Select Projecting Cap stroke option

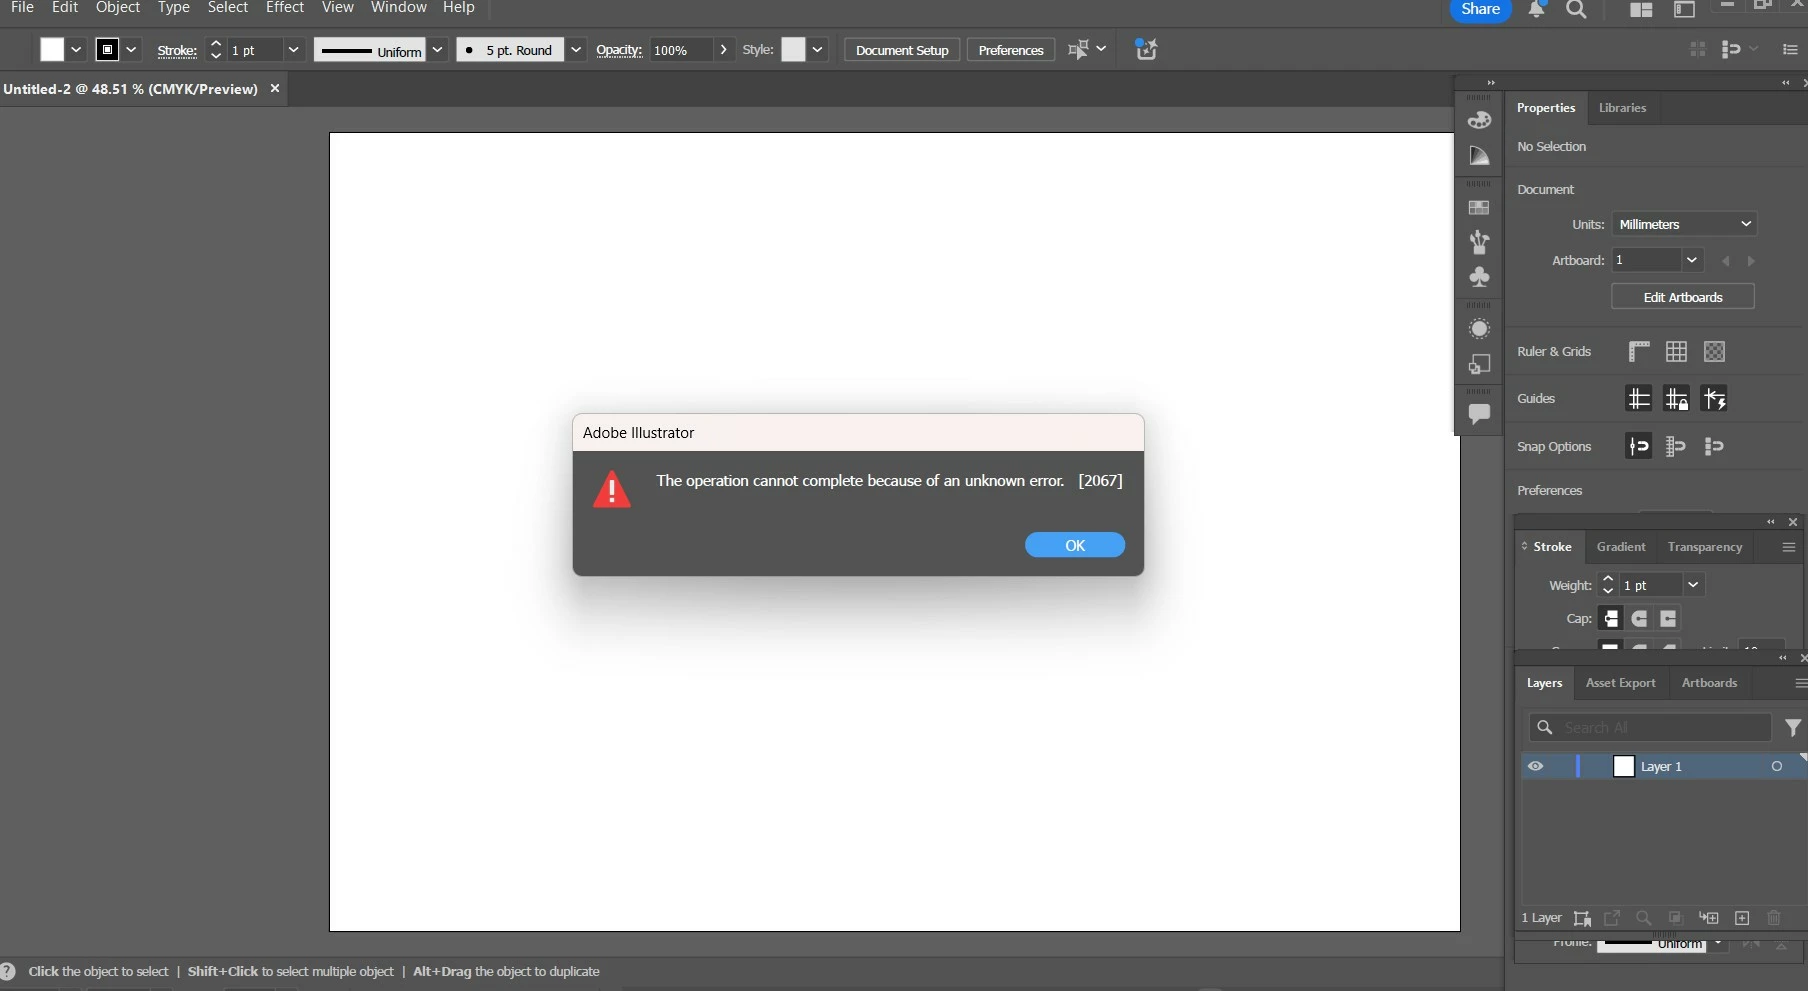1668,619
